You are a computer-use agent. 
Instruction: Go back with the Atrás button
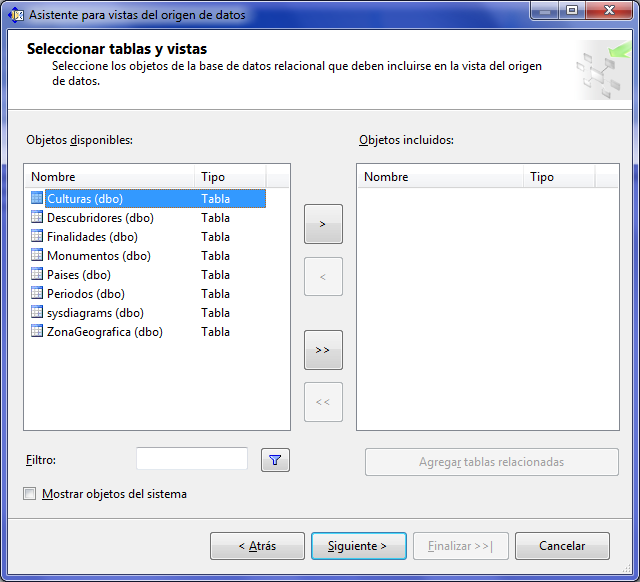coord(258,546)
